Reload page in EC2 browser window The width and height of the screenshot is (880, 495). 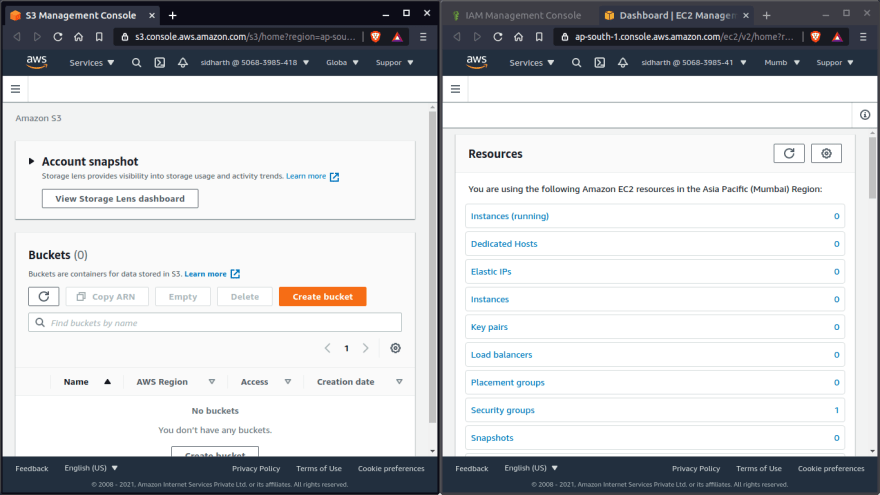498,37
